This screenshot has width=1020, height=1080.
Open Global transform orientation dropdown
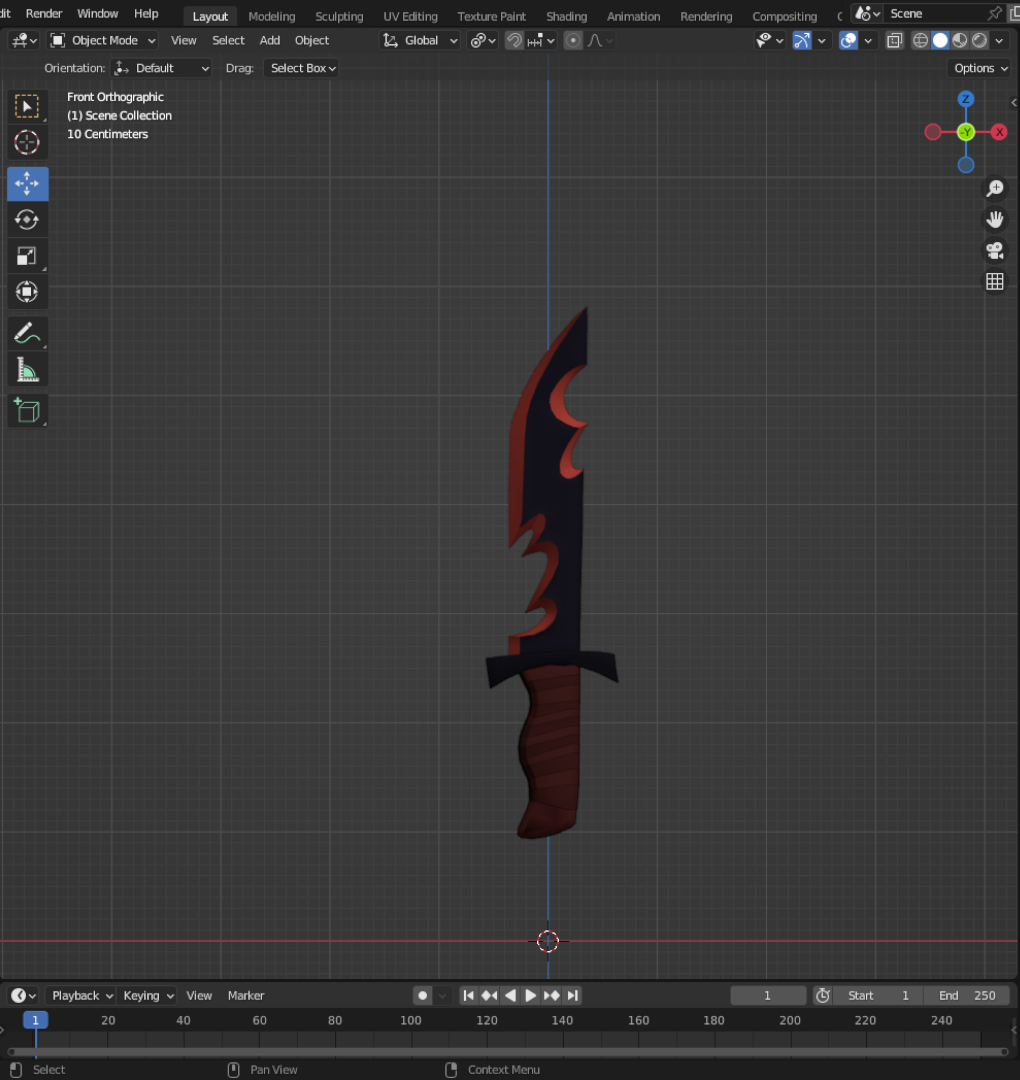(420, 41)
